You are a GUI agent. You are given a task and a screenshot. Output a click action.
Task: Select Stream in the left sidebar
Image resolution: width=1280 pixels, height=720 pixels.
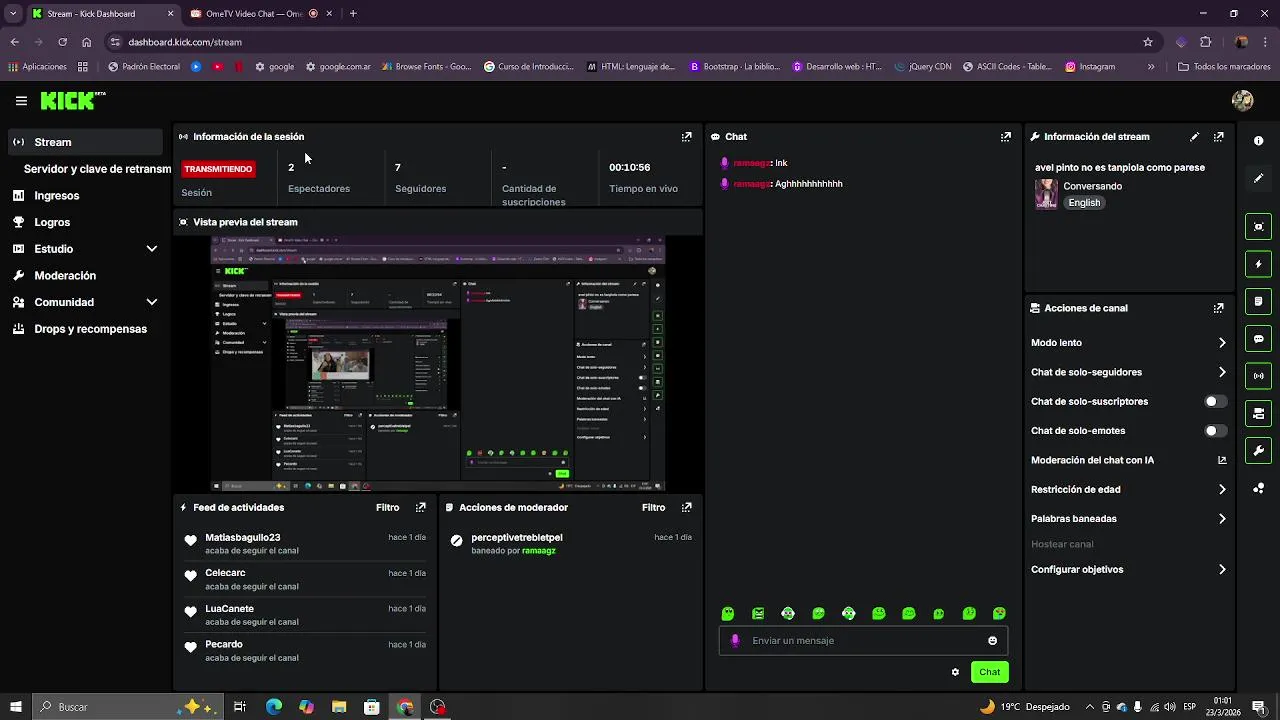point(86,142)
